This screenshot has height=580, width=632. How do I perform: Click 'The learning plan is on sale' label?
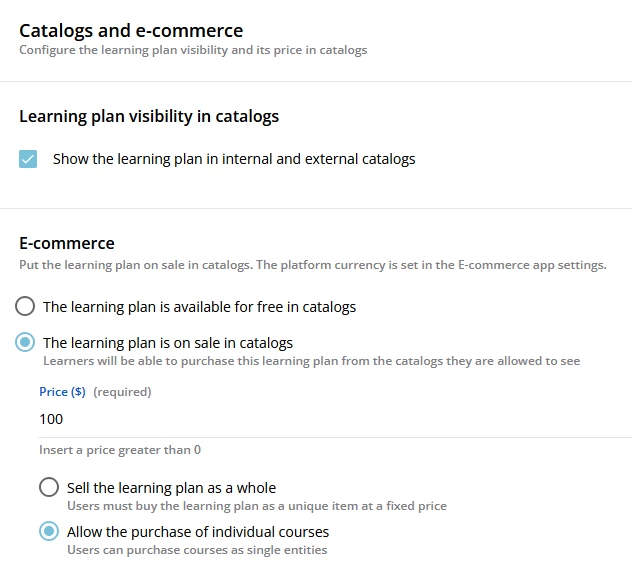click(x=168, y=343)
